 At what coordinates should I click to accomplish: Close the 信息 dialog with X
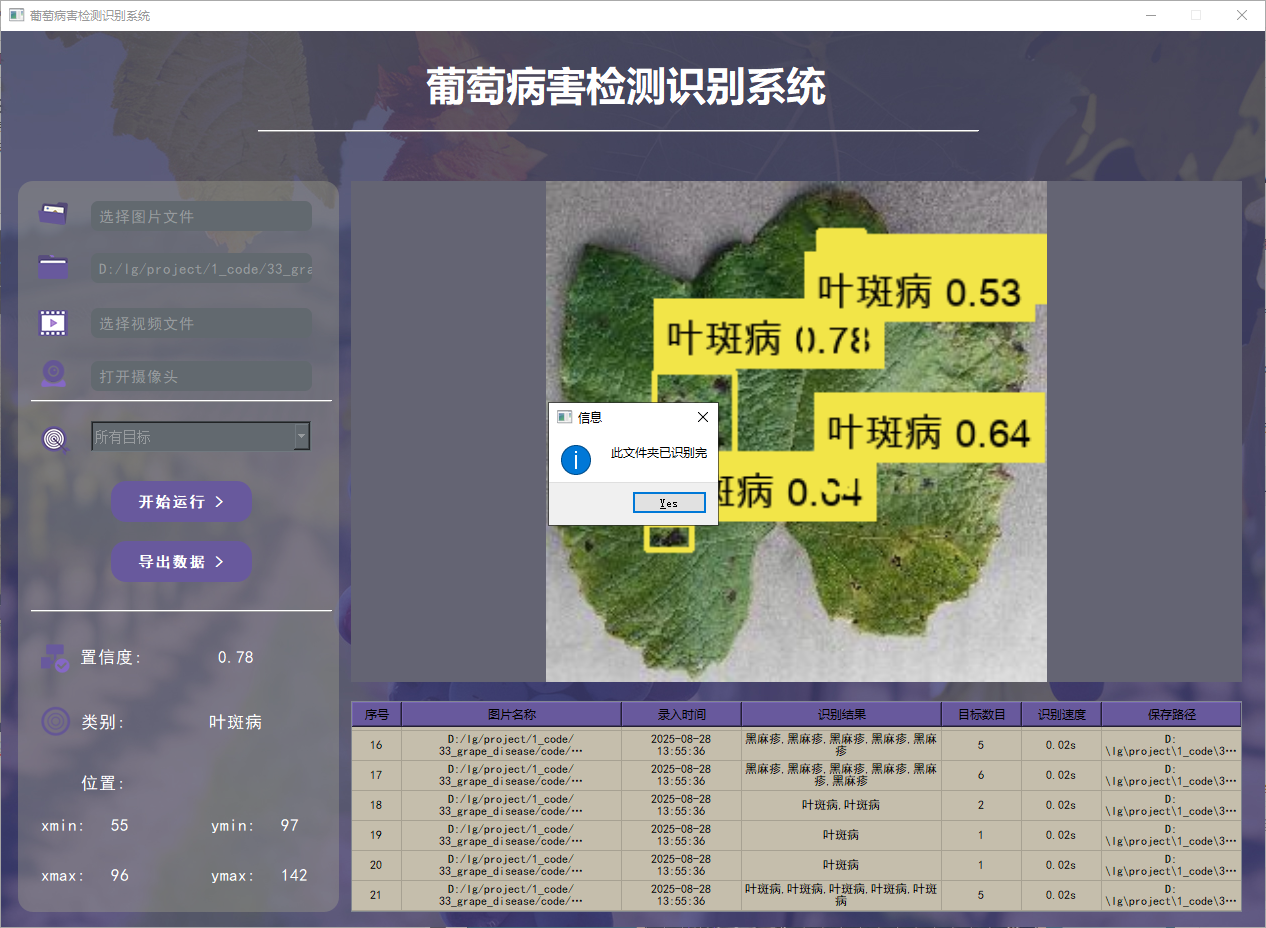[702, 417]
